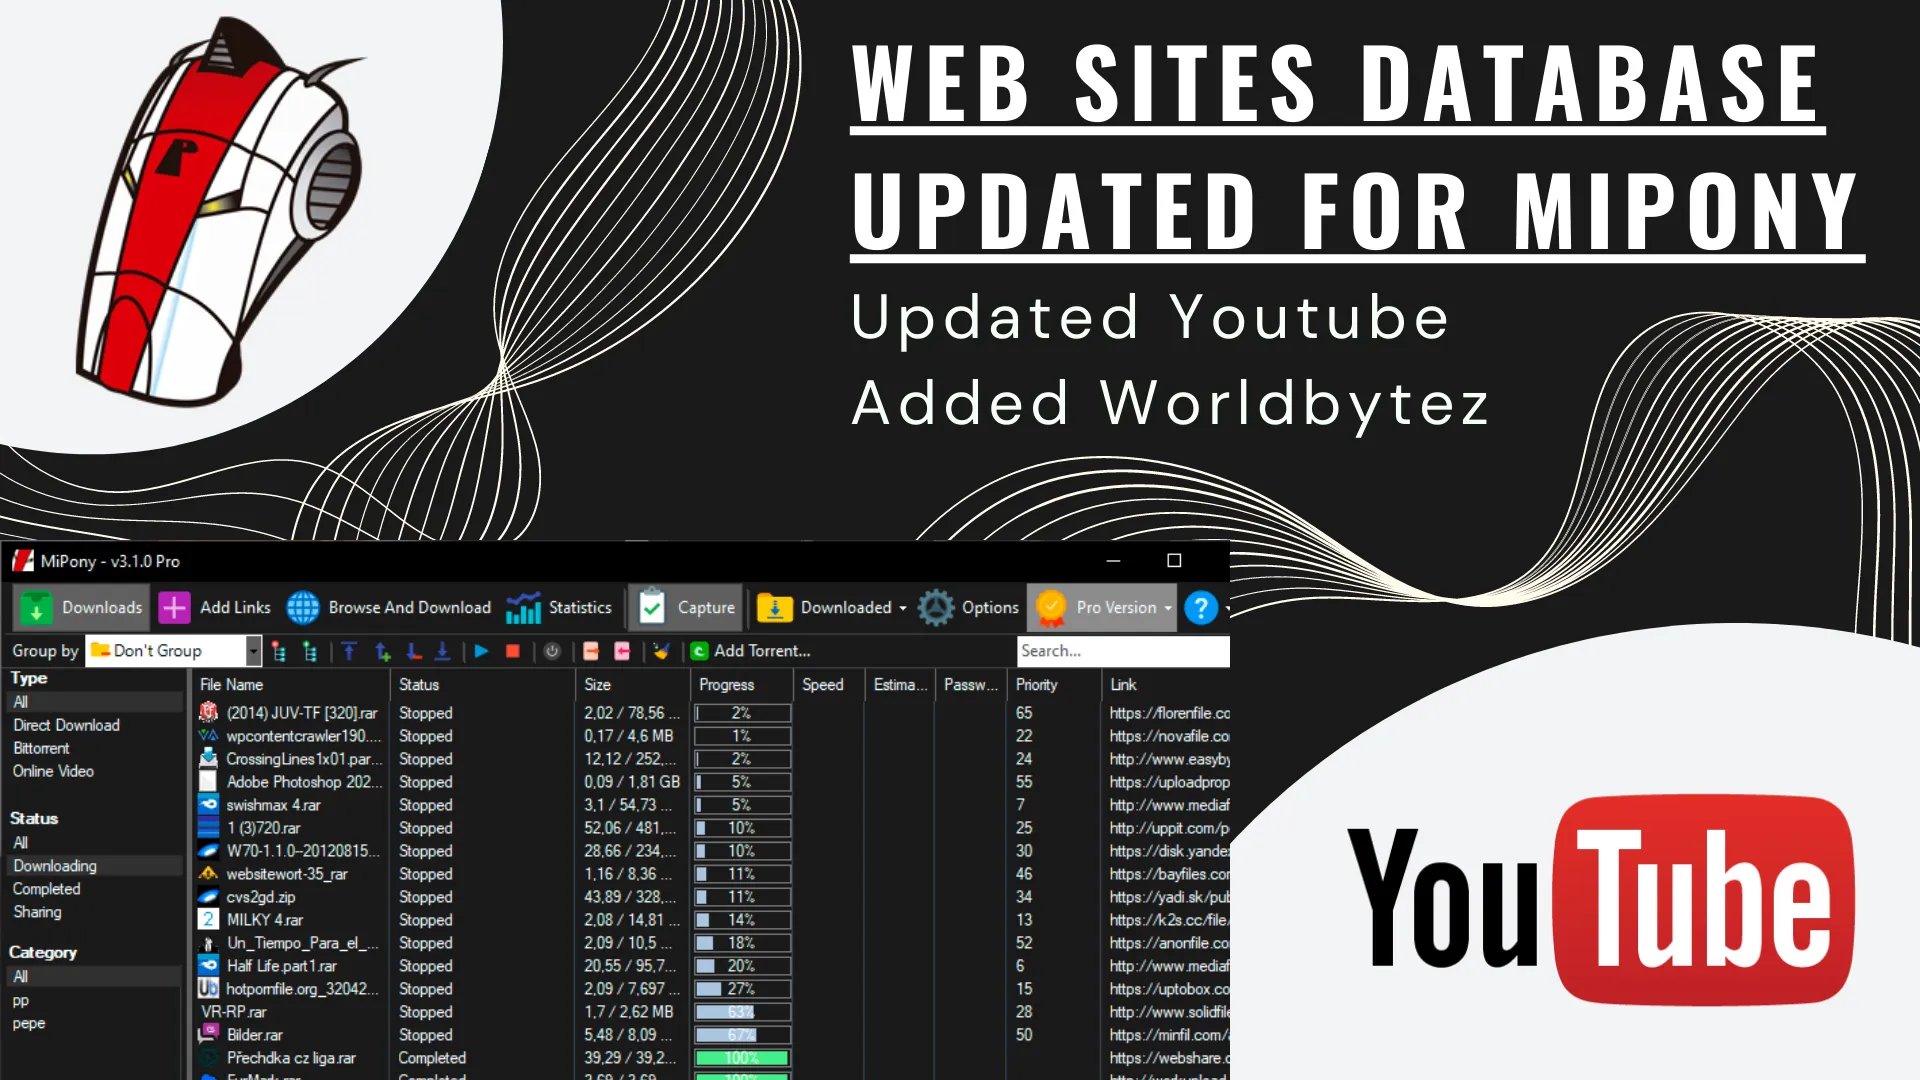The image size is (1920, 1080).
Task: Select the Přechdka cz liga.rar row
Action: (712, 1058)
